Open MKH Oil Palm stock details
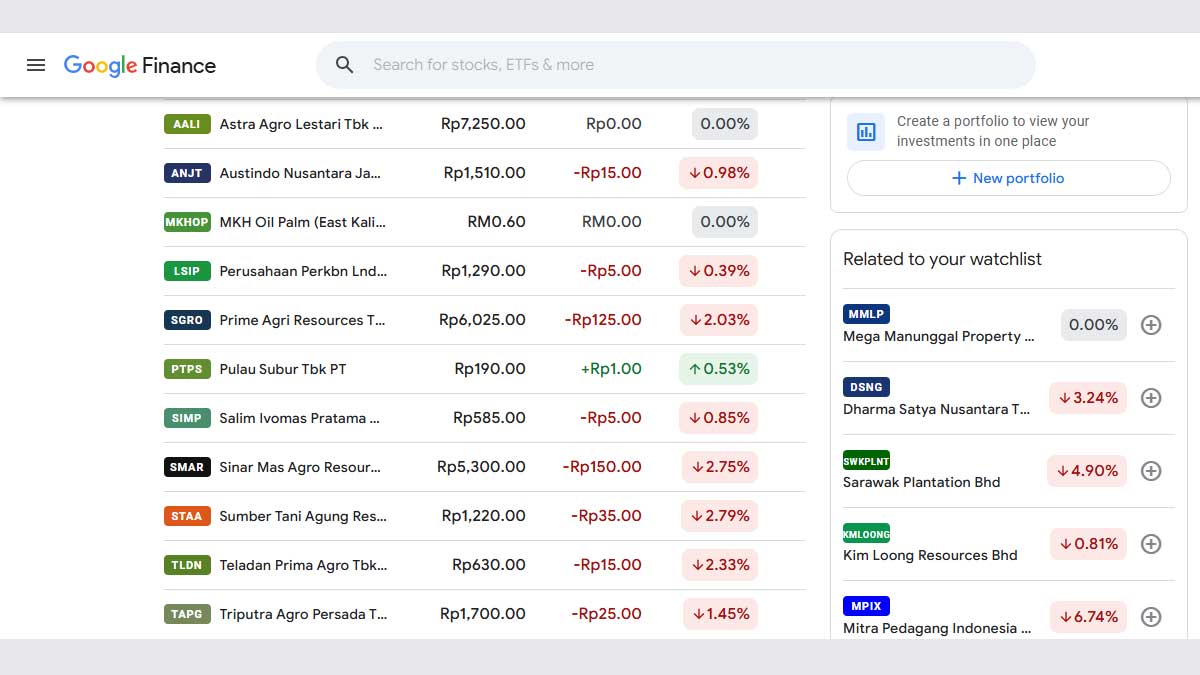Screen dimensions: 1200x675 point(302,222)
